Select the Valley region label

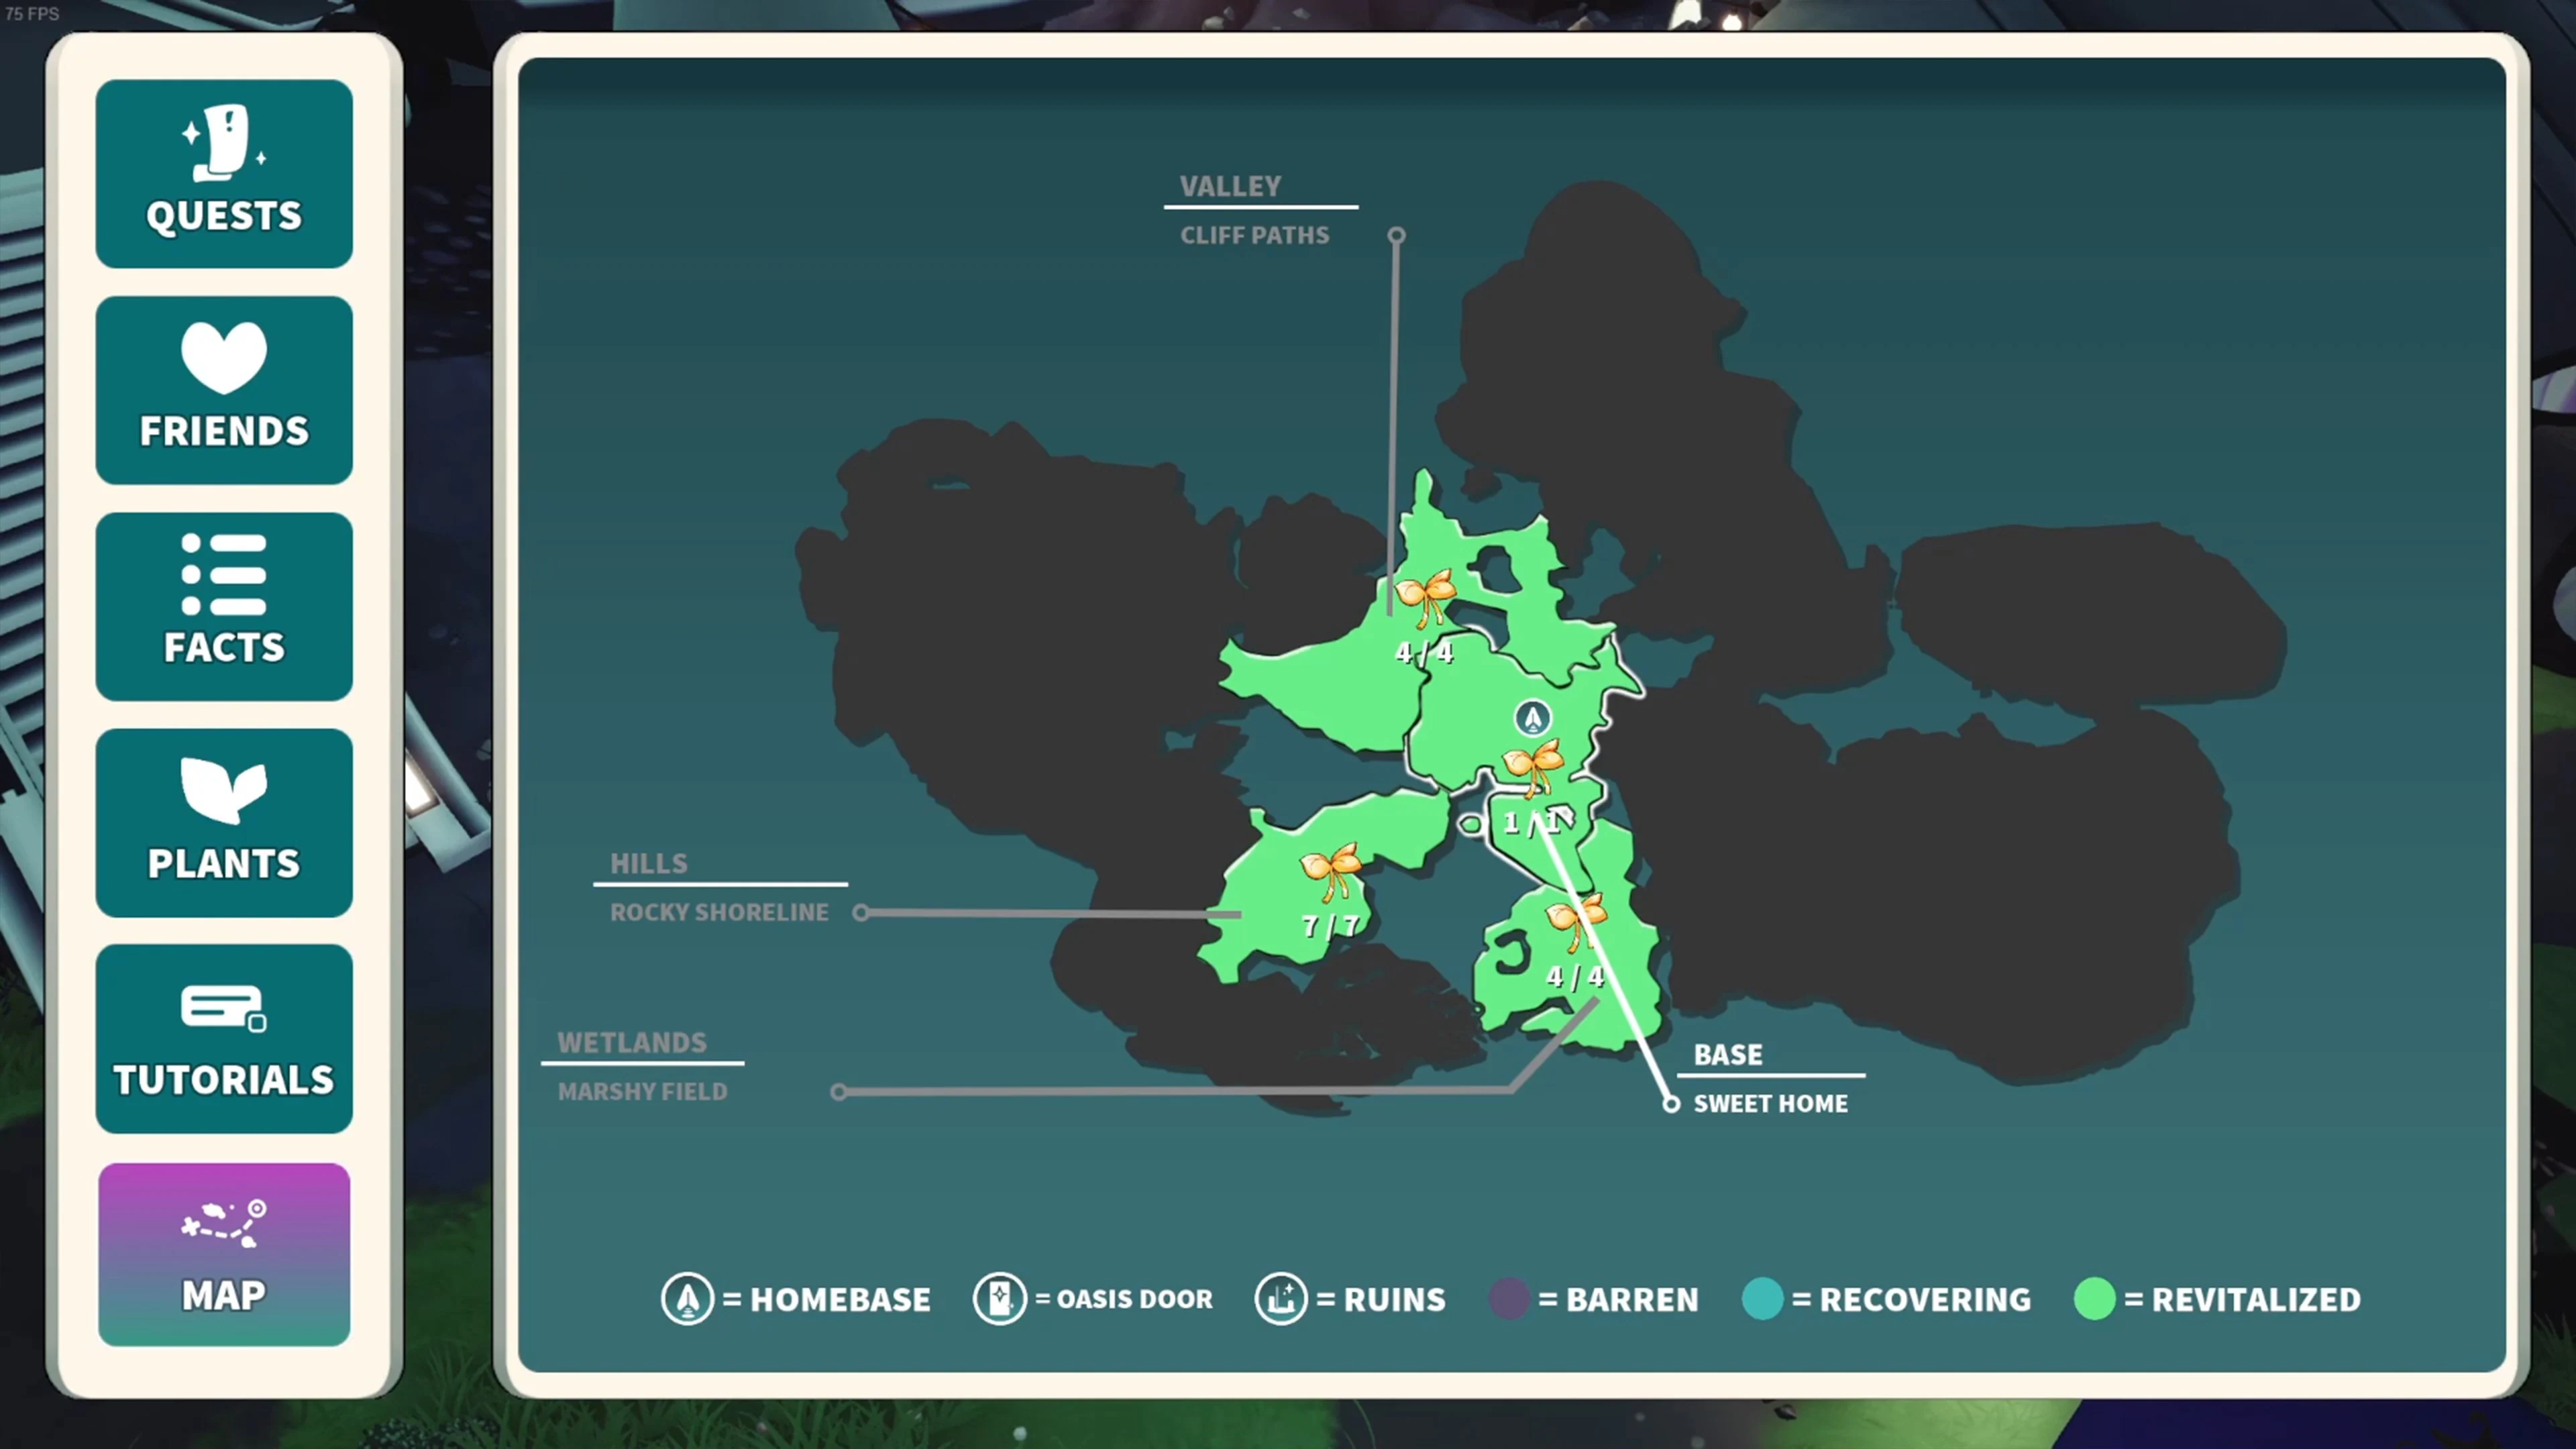pyautogui.click(x=1230, y=186)
